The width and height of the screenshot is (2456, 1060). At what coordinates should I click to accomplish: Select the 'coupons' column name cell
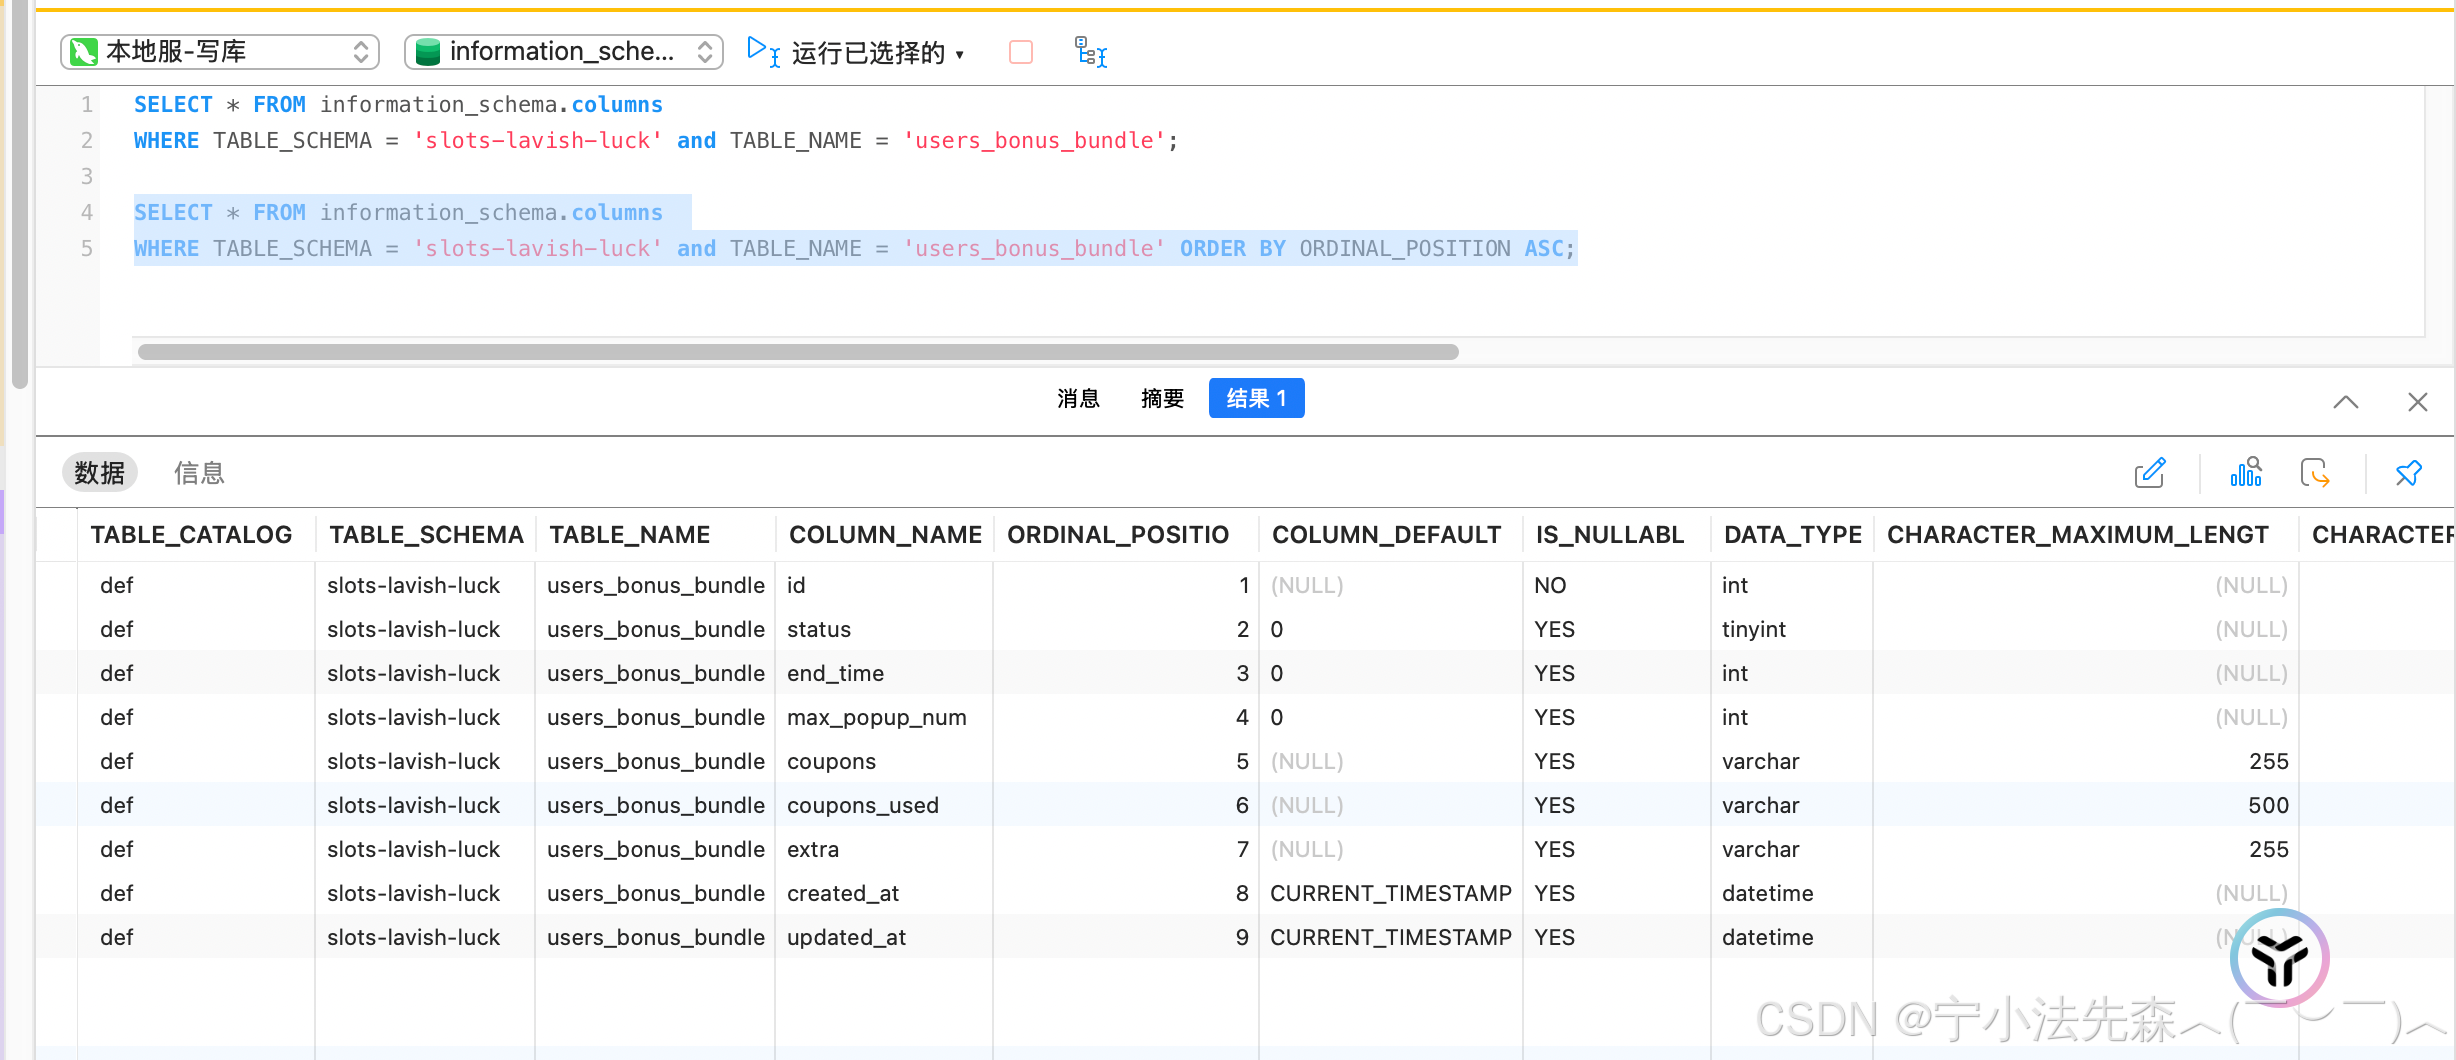tap(884, 761)
